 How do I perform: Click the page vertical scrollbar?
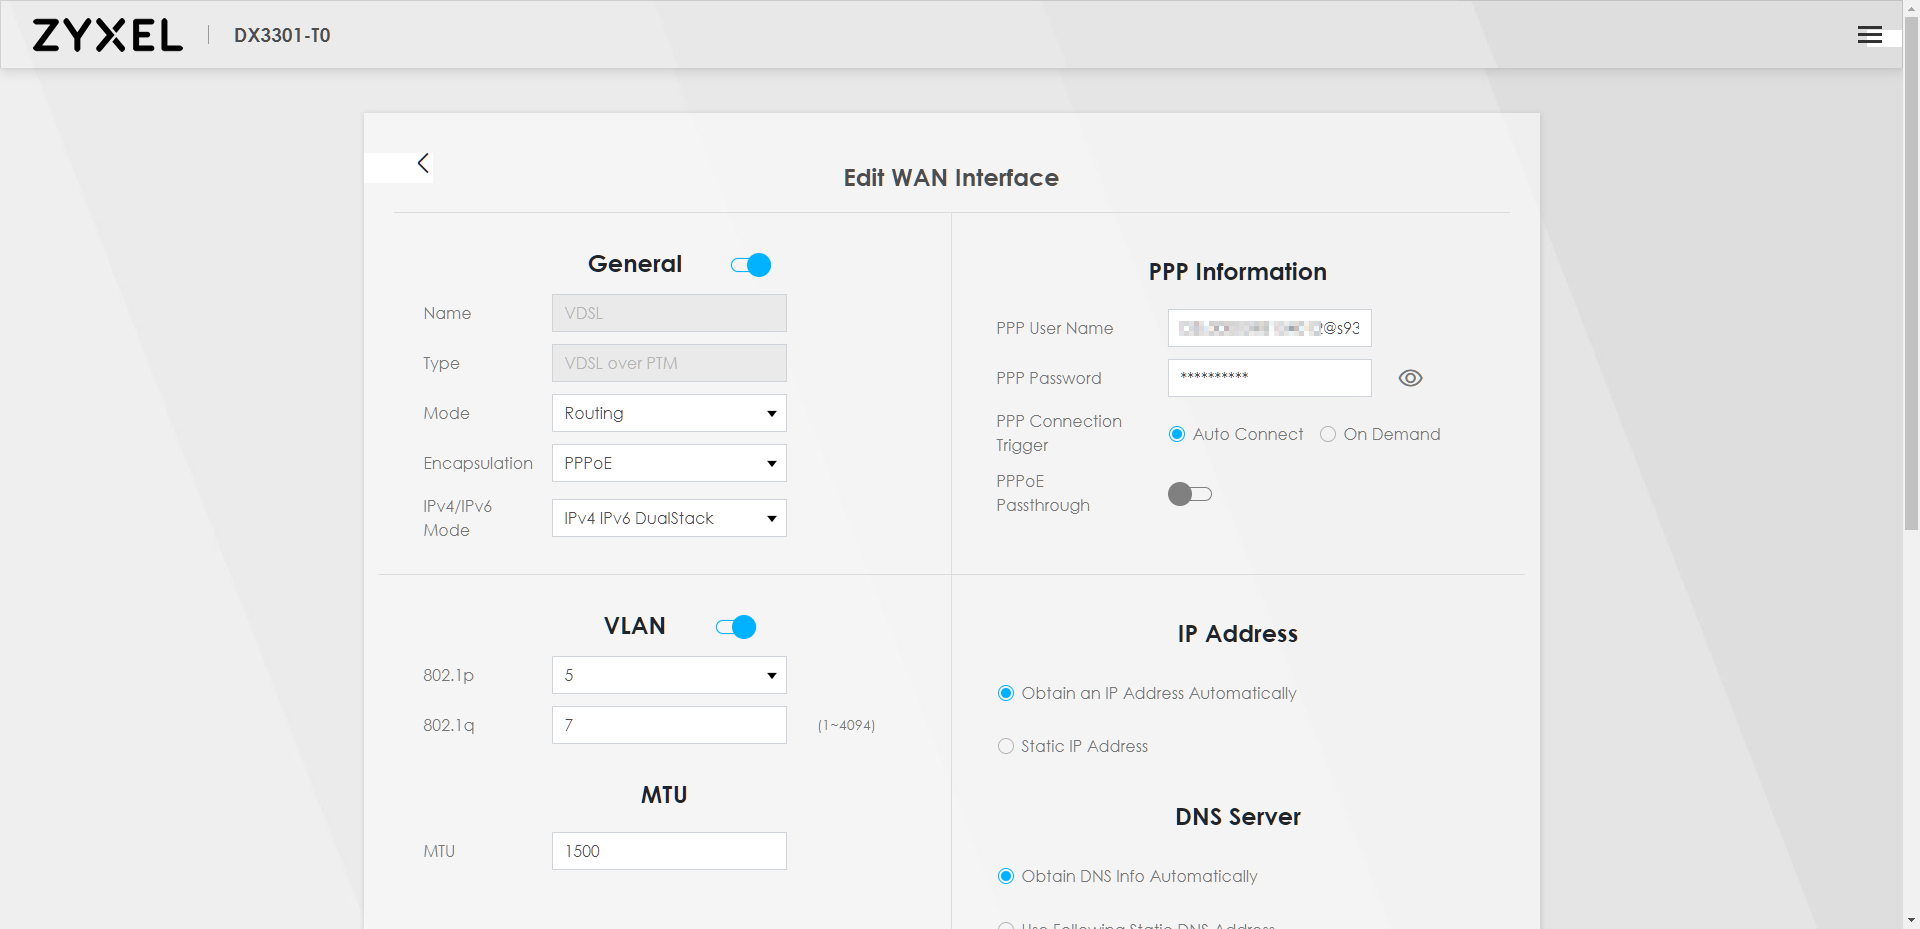(x=1911, y=300)
